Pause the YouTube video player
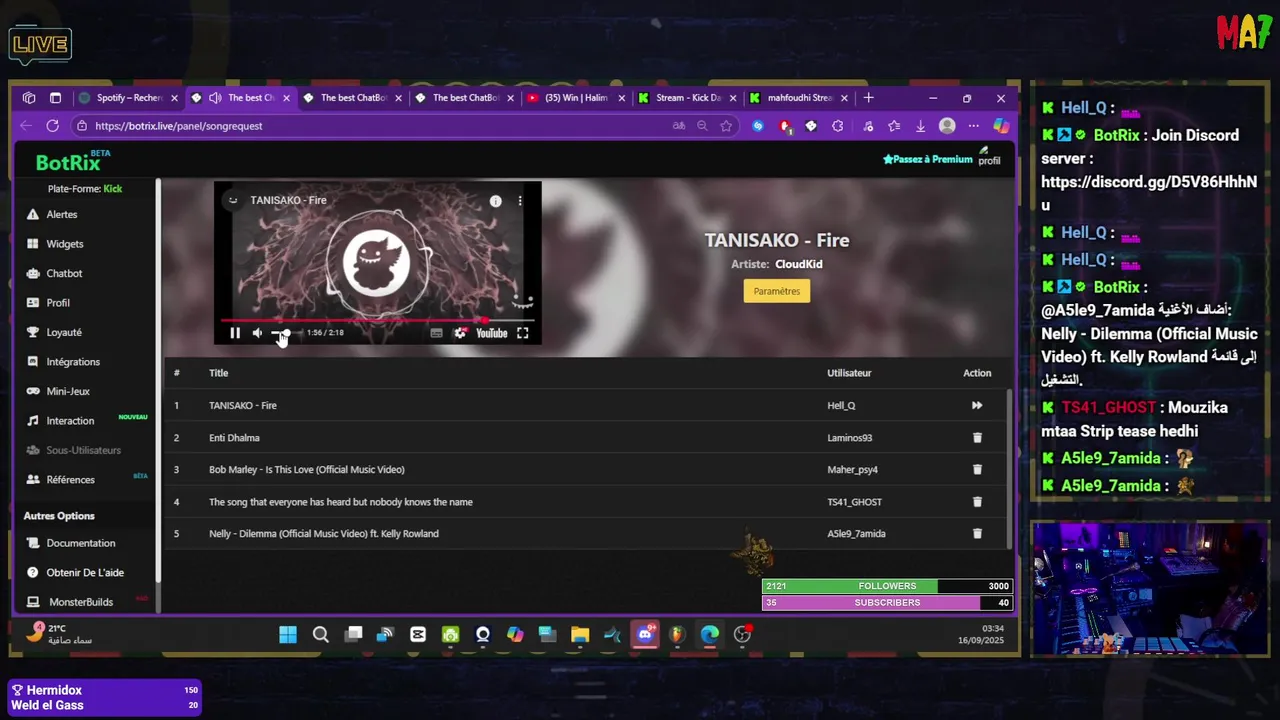 pos(235,333)
